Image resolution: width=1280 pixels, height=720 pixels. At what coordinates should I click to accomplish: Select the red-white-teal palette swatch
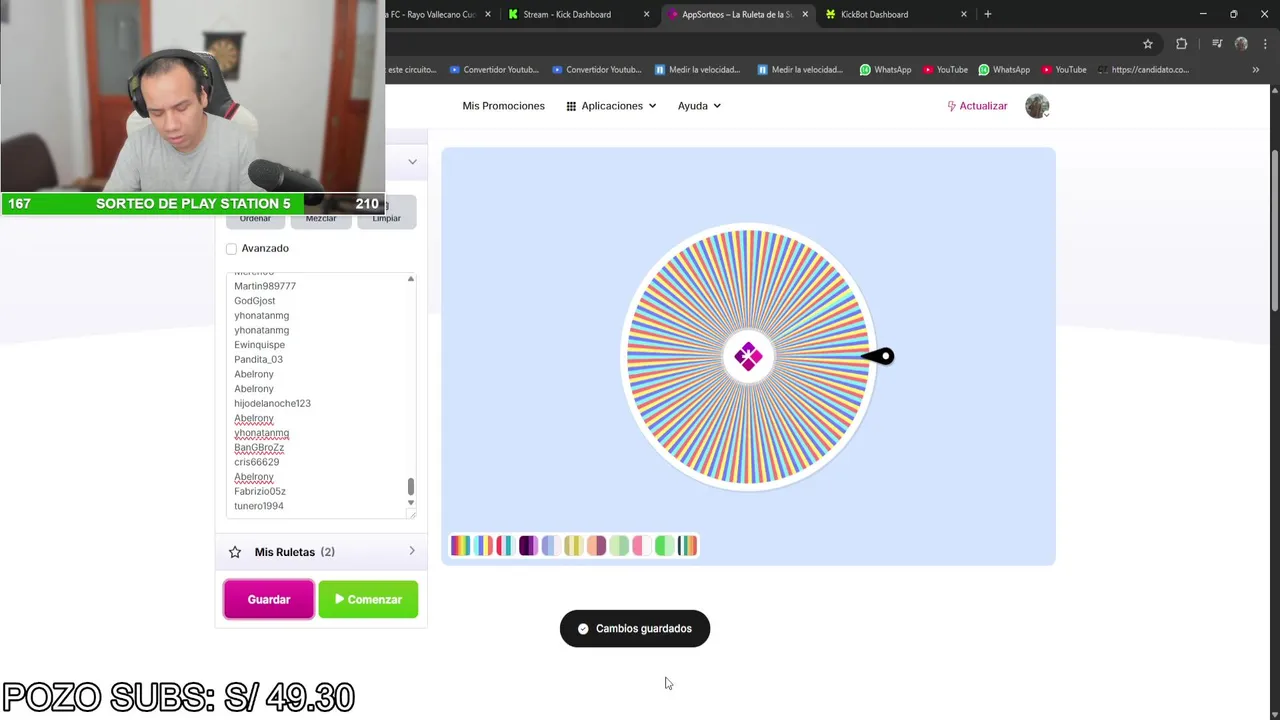(x=505, y=546)
